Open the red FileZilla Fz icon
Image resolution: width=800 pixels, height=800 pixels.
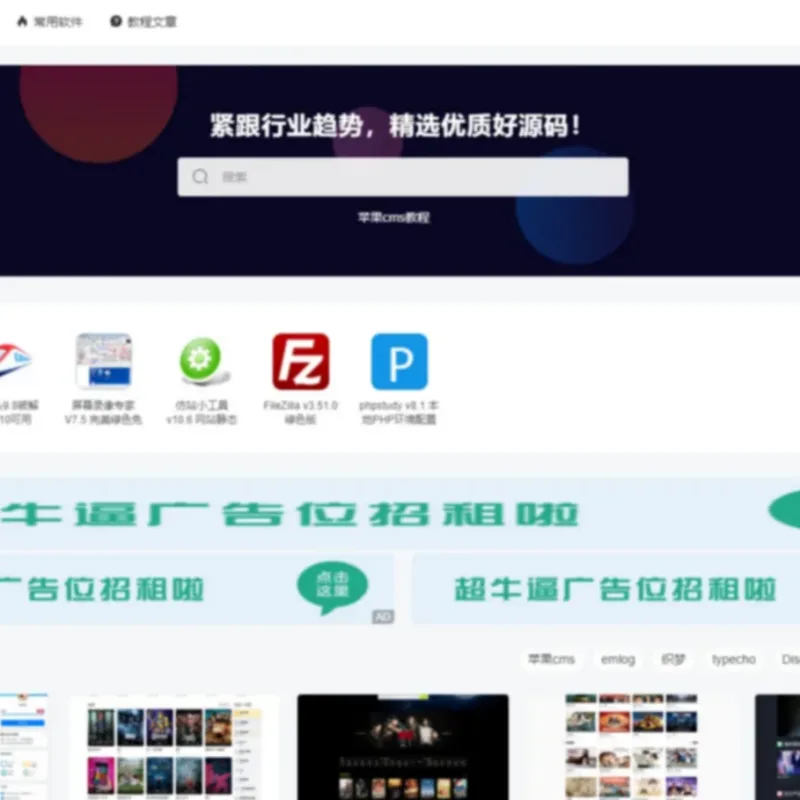301,361
